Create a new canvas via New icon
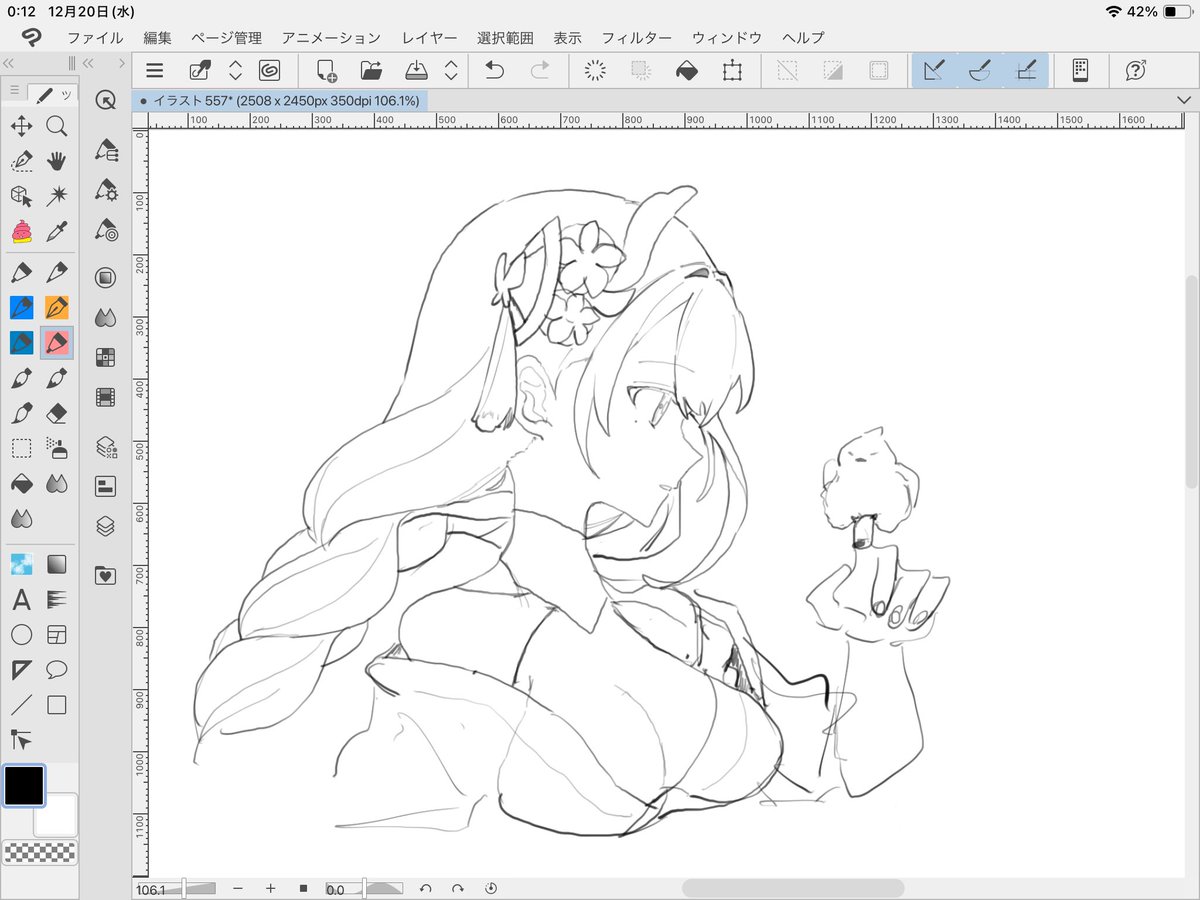 point(326,70)
